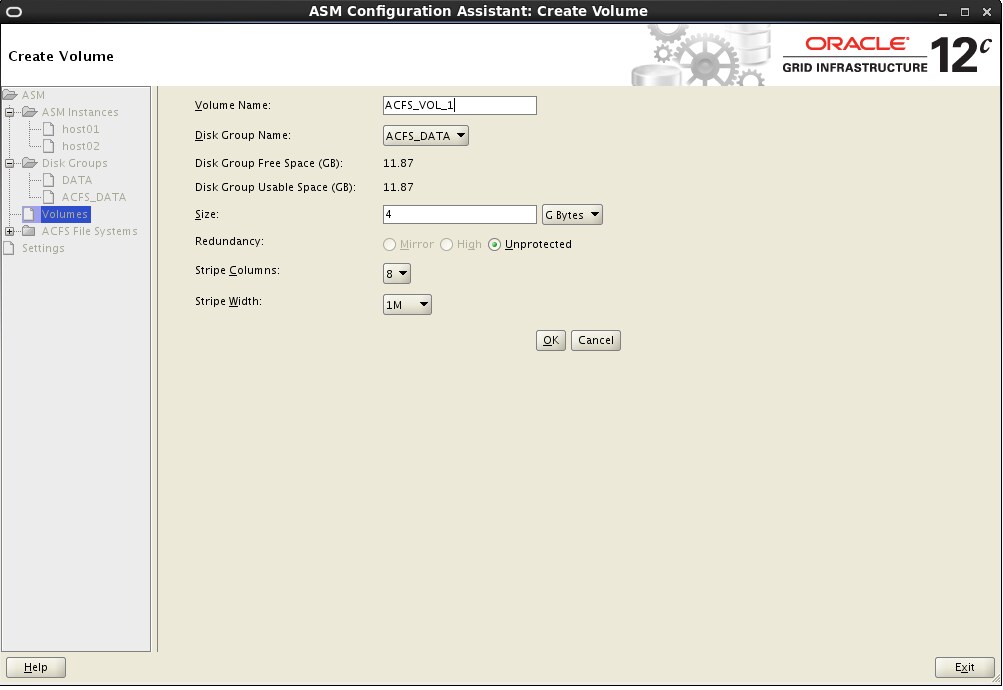Click the ASM Instances folder icon
Image resolution: width=1003 pixels, height=690 pixels.
click(x=29, y=112)
